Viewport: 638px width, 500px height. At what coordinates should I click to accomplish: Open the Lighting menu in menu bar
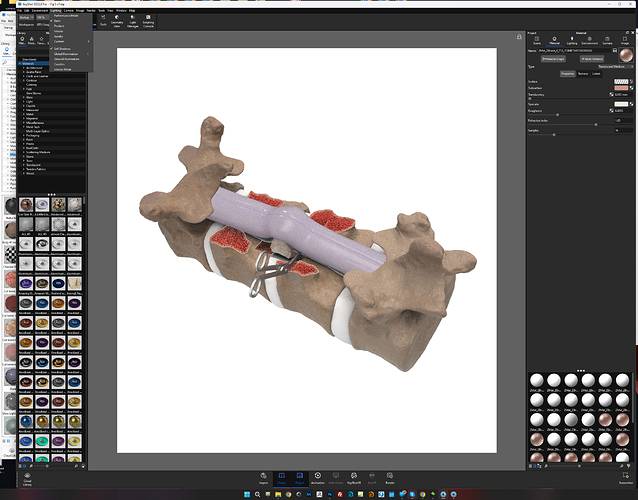(55, 11)
